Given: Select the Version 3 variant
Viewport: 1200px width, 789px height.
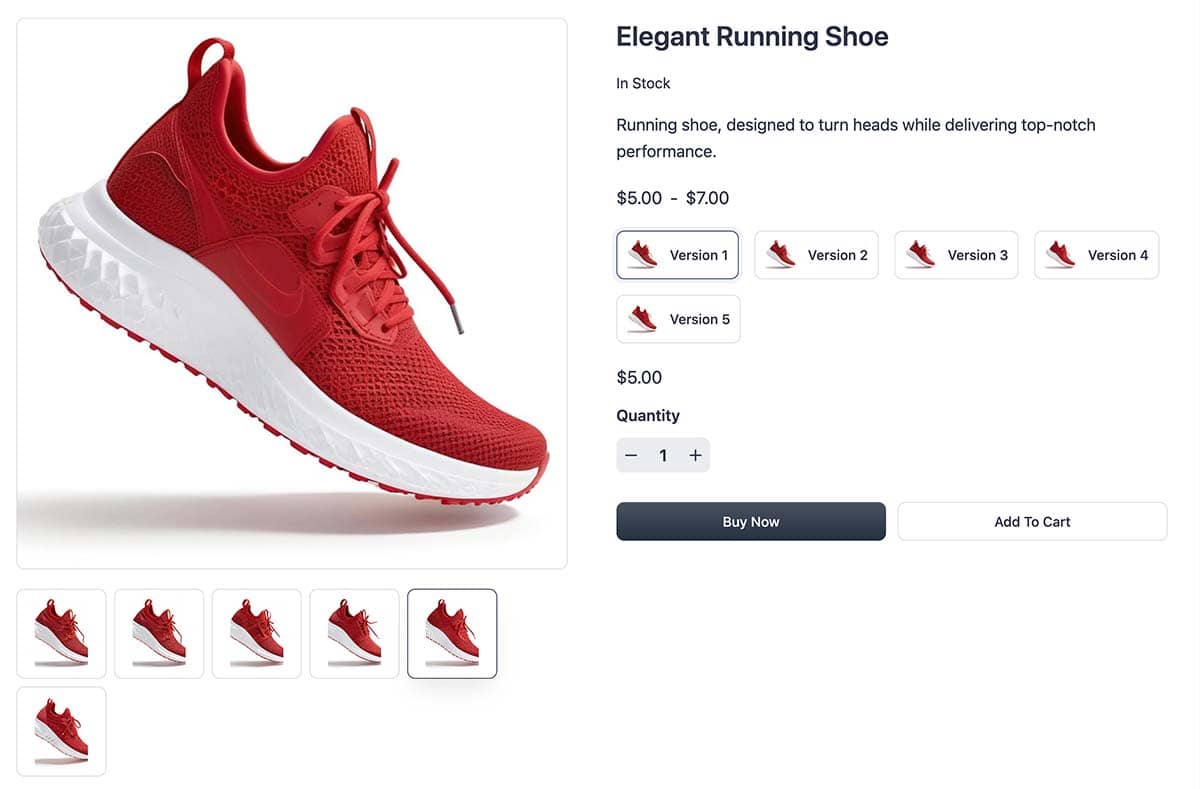Looking at the screenshot, I should pyautogui.click(x=956, y=254).
